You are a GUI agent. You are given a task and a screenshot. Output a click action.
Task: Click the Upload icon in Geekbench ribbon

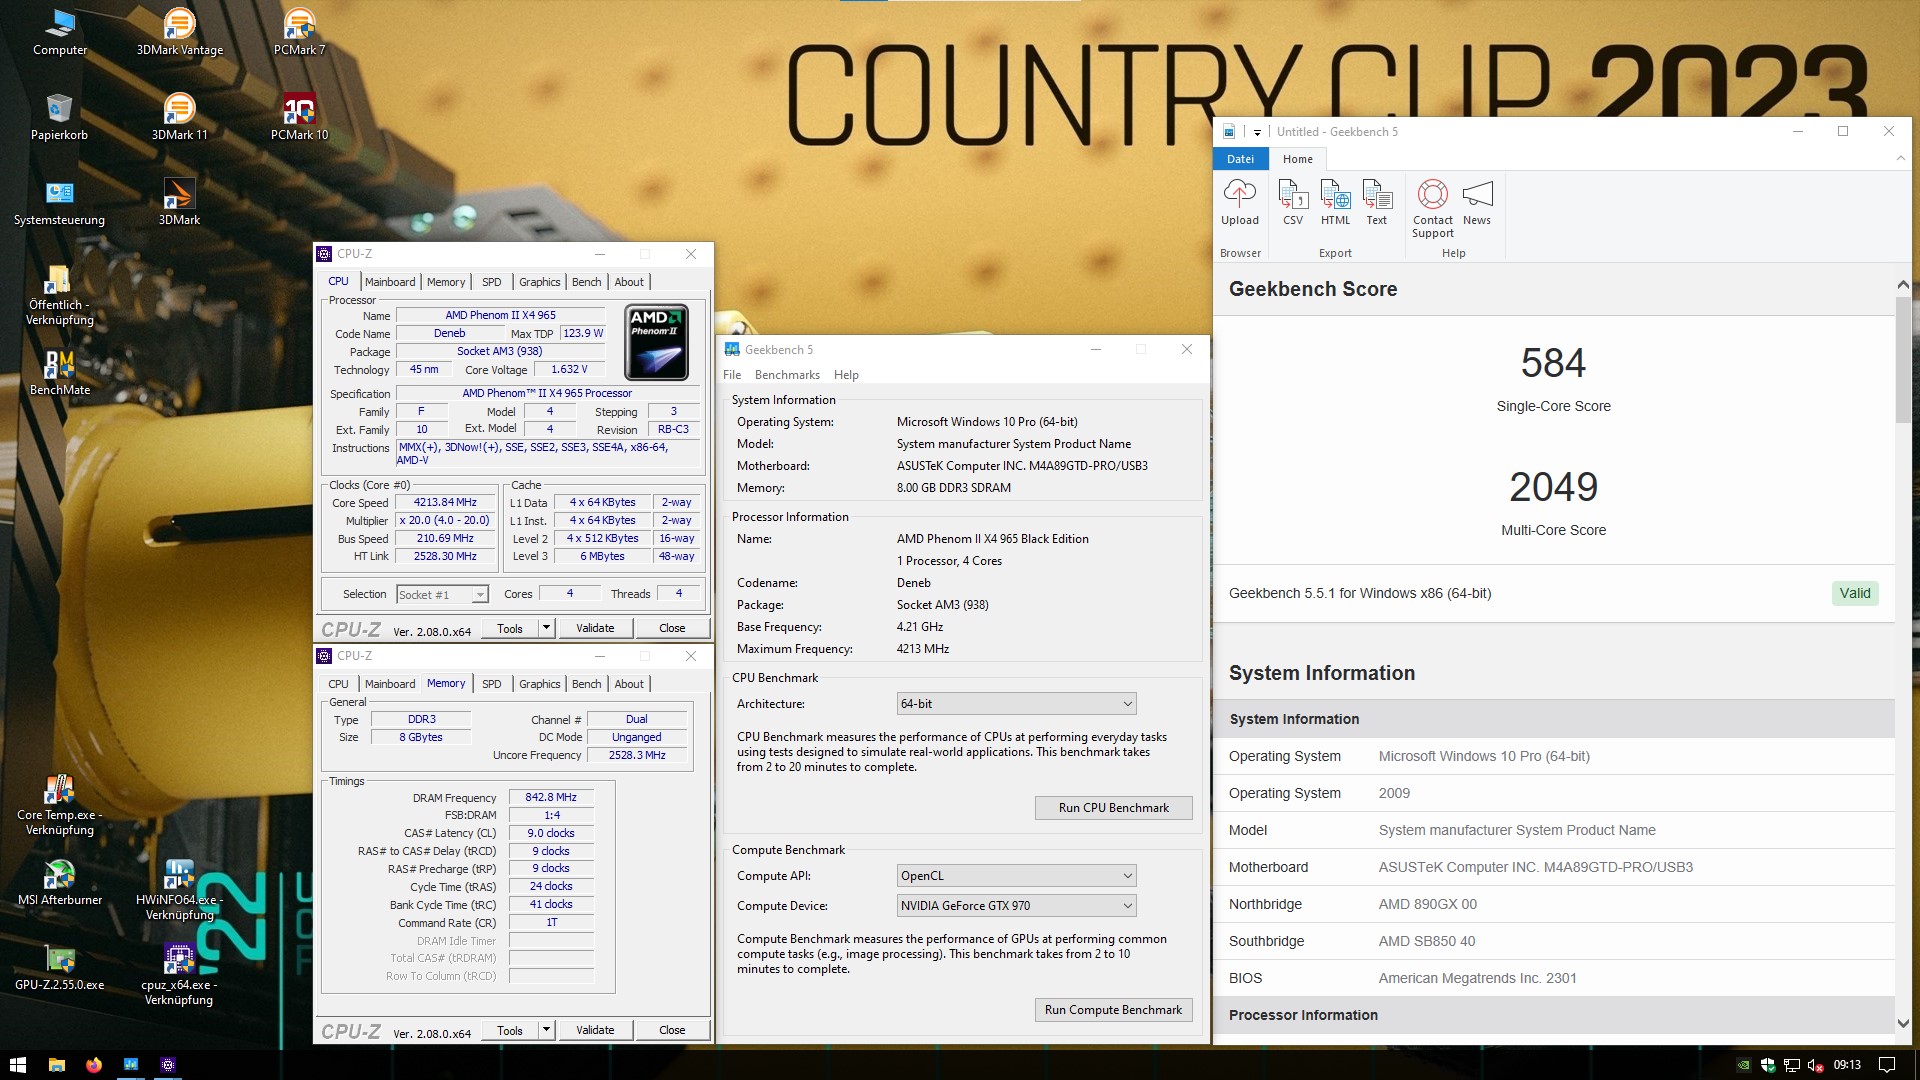pyautogui.click(x=1240, y=203)
